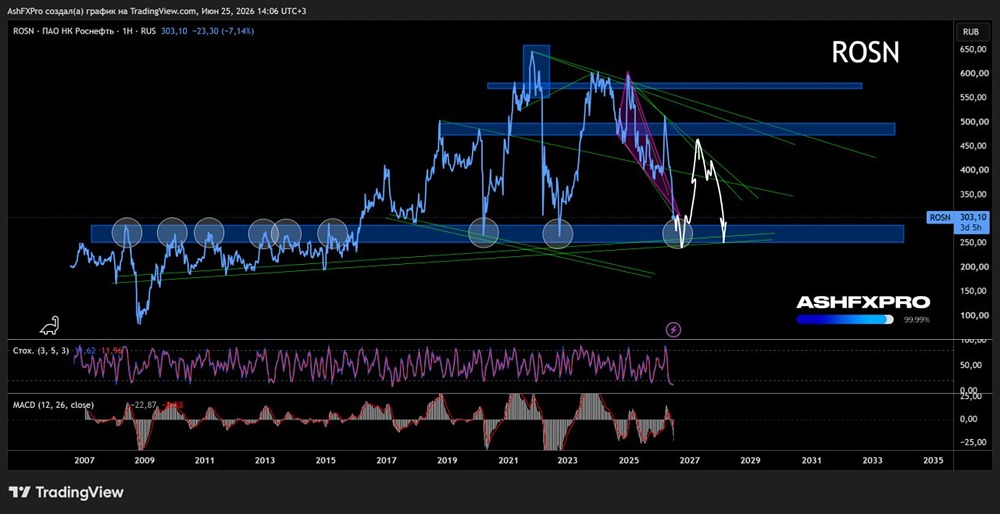Image resolution: width=1000 pixels, height=514 pixels.
Task: Click the 3d 5h countdown under ROSN price
Action: [x=972, y=227]
